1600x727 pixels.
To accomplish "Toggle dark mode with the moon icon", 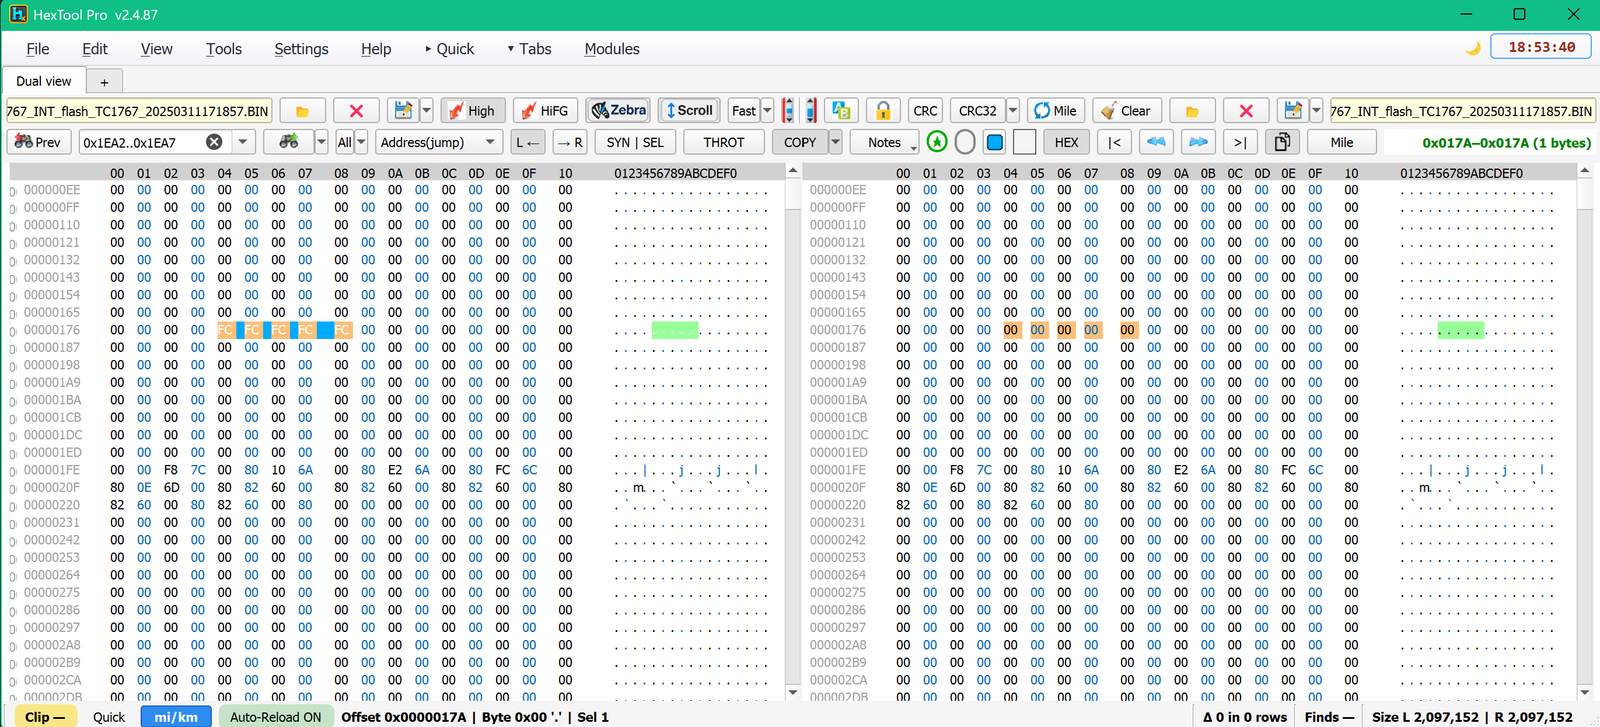I will [1472, 48].
